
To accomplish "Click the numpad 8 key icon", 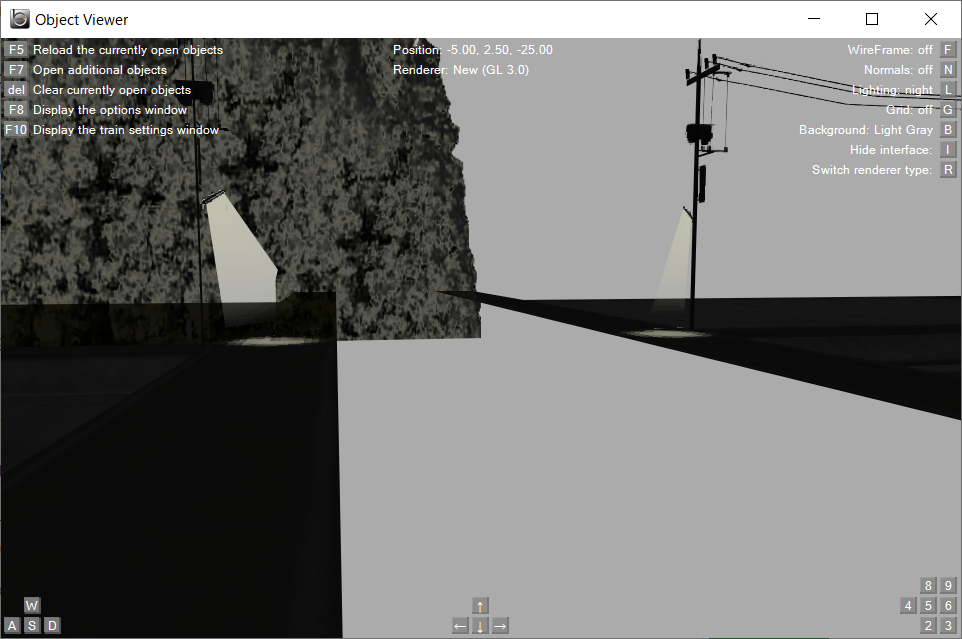I will click(927, 584).
